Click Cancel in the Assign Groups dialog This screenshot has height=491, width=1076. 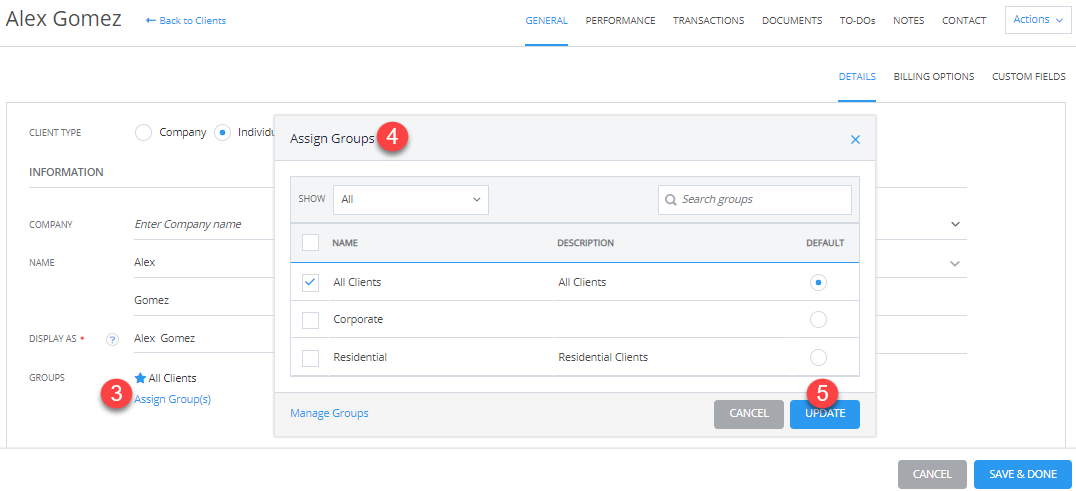[x=749, y=414]
